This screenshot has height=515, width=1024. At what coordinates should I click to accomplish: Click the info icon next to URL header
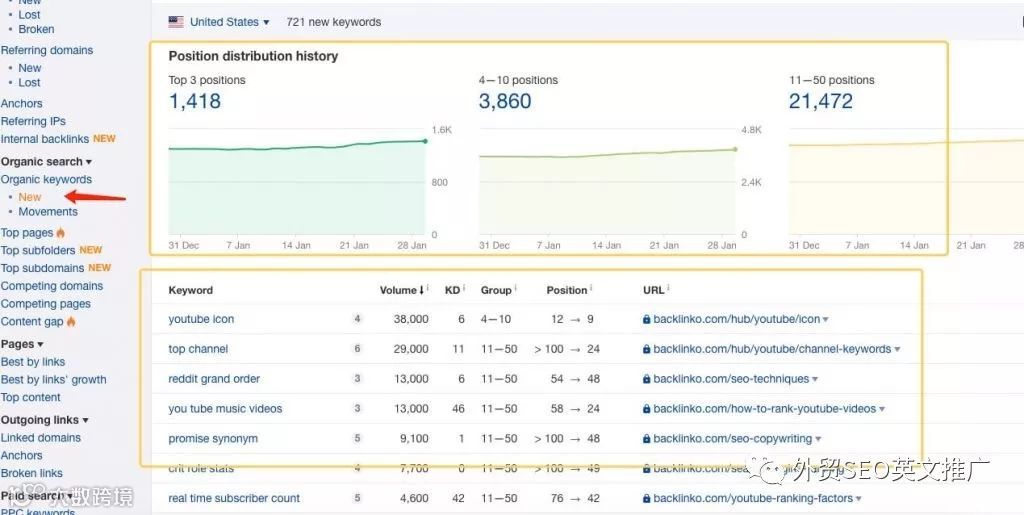tap(668, 288)
